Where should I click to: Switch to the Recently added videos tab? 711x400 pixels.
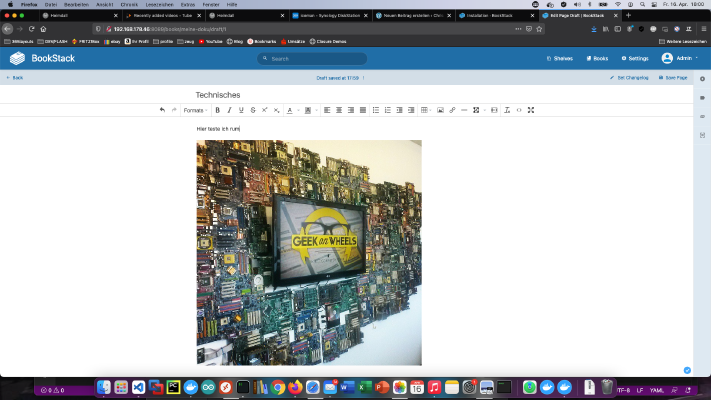pos(163,15)
